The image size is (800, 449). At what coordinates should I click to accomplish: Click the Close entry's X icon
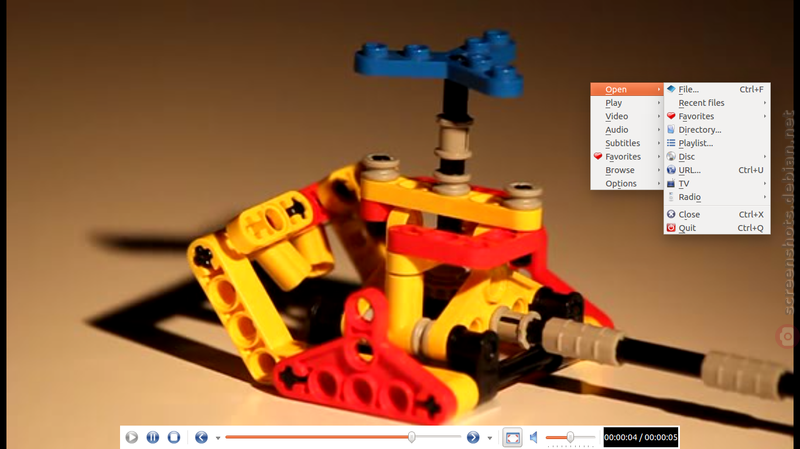(671, 214)
